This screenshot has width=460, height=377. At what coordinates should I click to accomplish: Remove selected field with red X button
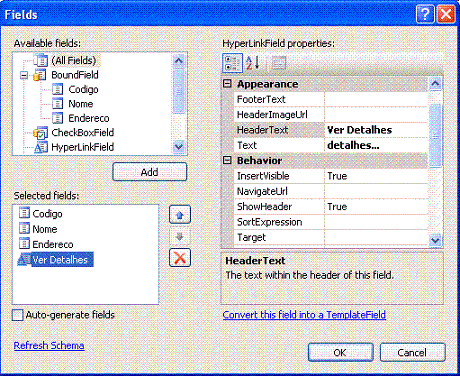tap(180, 258)
